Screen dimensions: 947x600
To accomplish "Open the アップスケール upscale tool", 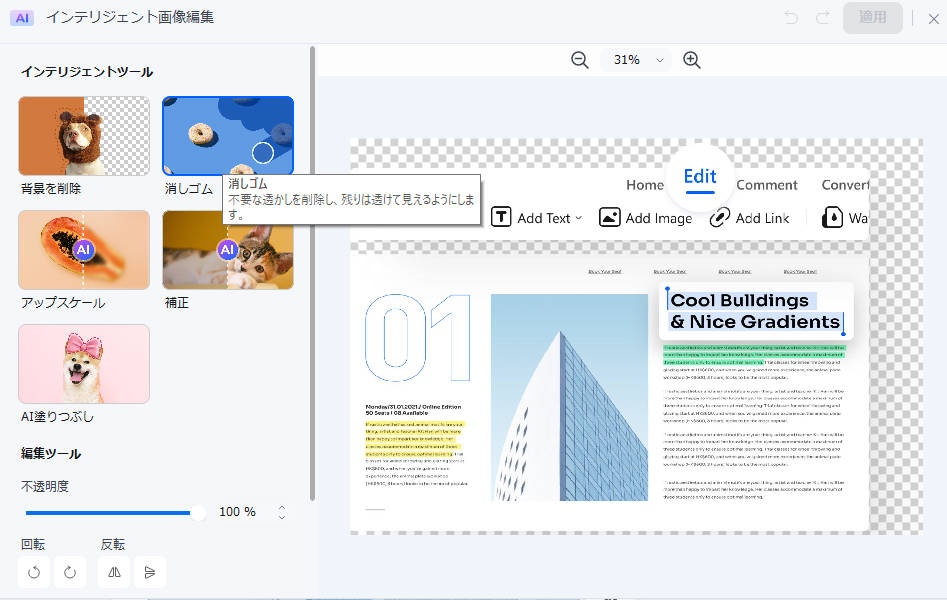I will tap(83, 250).
